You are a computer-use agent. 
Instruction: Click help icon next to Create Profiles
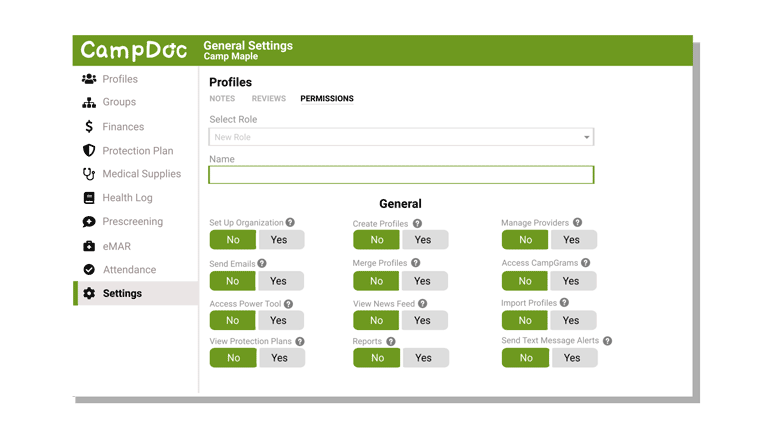tap(417, 223)
